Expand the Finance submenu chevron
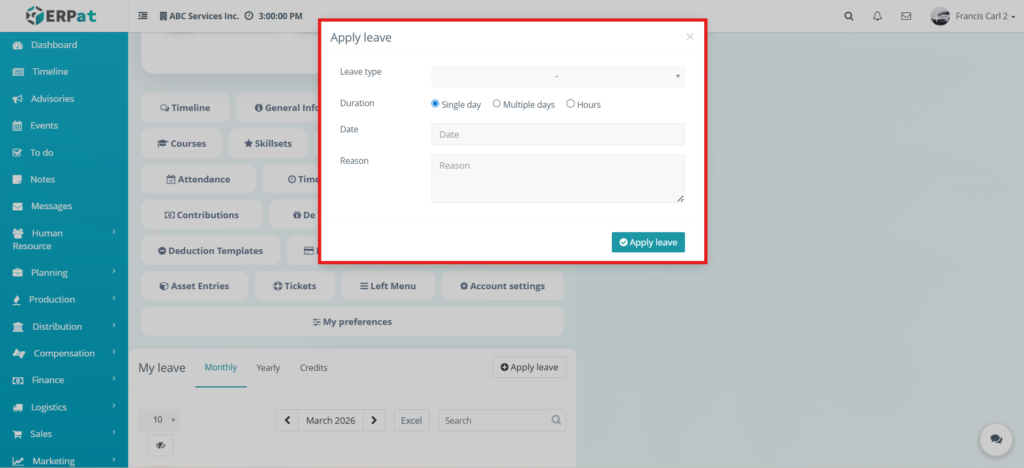The height and width of the screenshot is (468, 1024). click(x=114, y=378)
